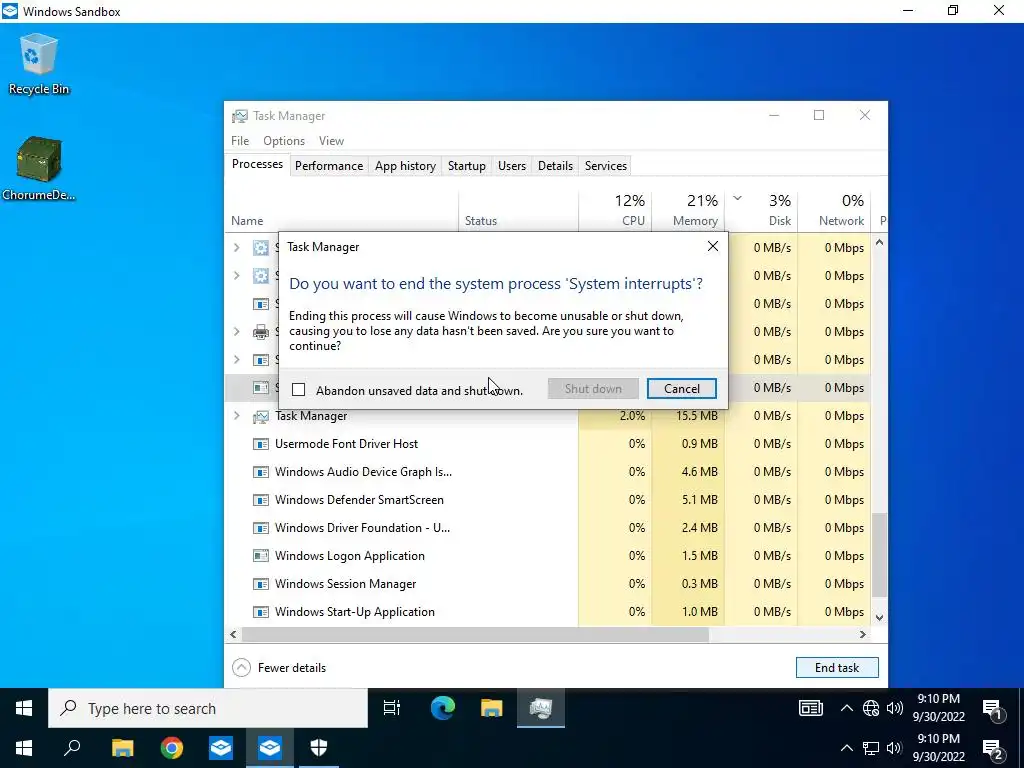
Task: Switch to the Users tab
Action: pyautogui.click(x=511, y=166)
